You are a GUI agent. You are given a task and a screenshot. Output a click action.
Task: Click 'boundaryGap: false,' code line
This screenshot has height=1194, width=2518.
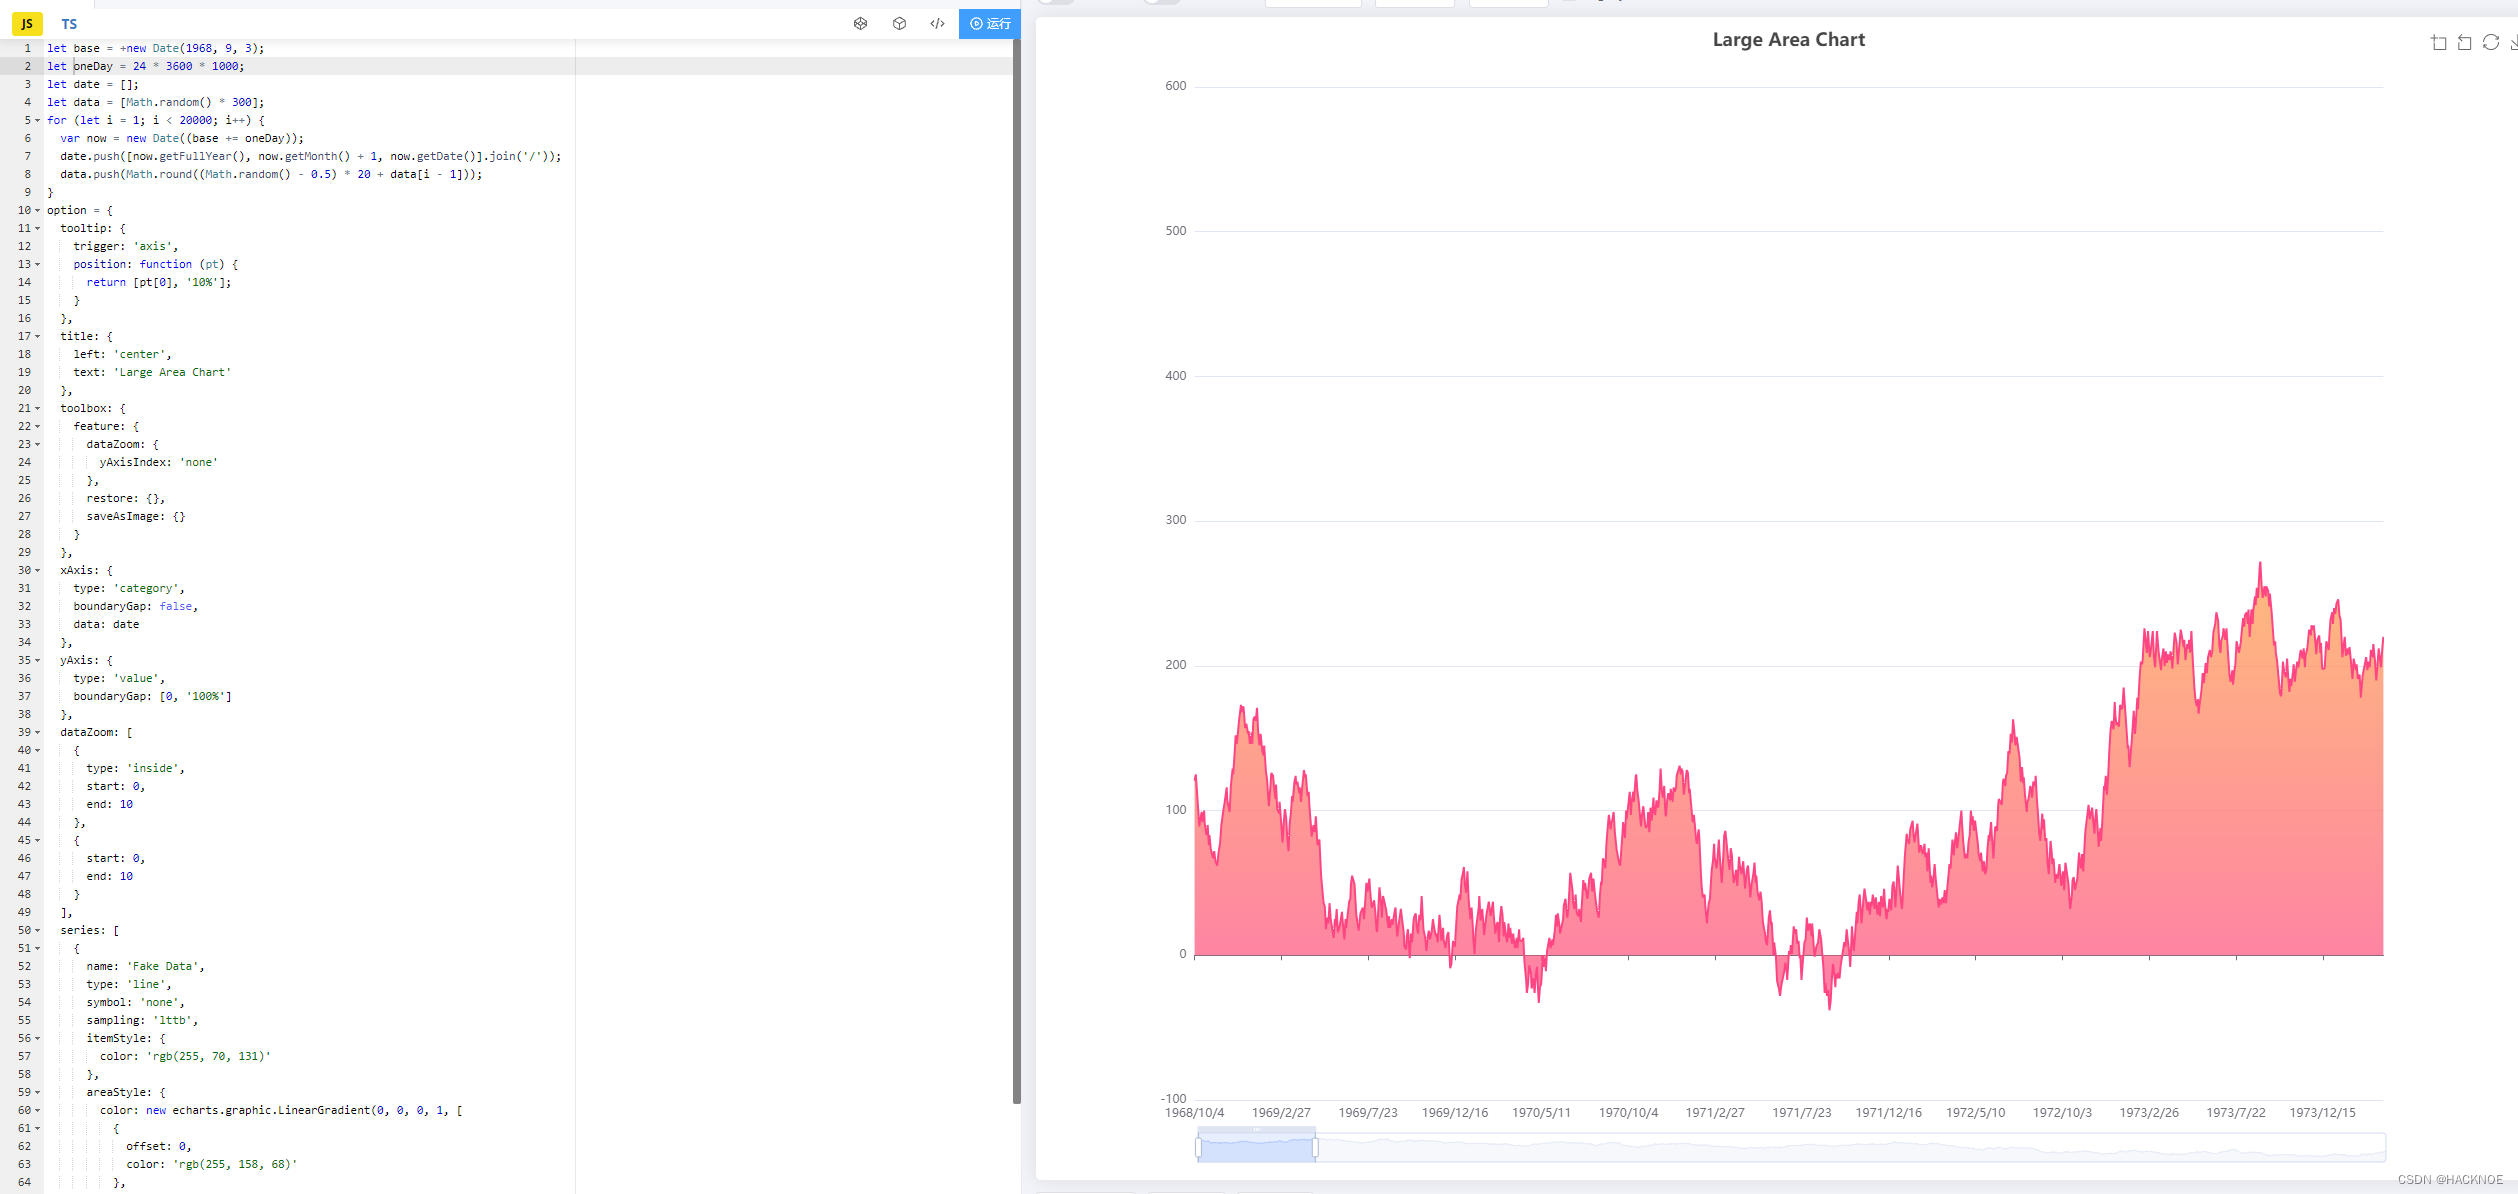point(135,606)
